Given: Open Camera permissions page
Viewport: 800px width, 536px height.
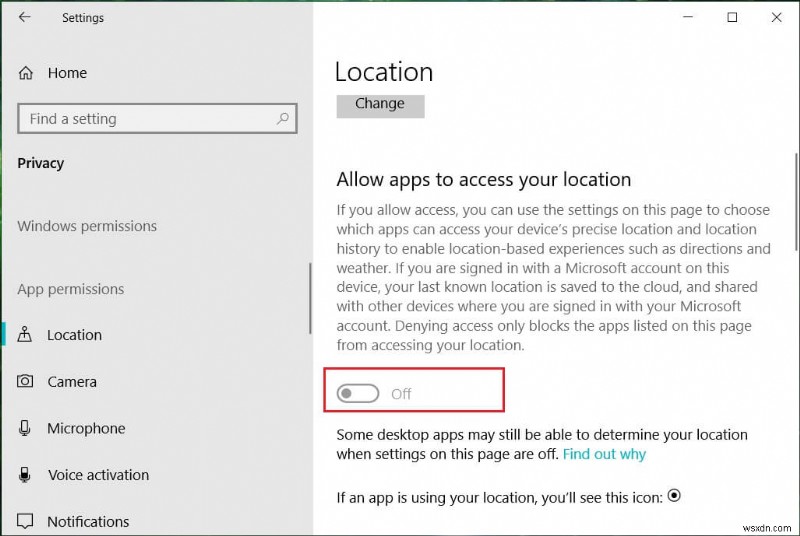Looking at the screenshot, I should 72,382.
